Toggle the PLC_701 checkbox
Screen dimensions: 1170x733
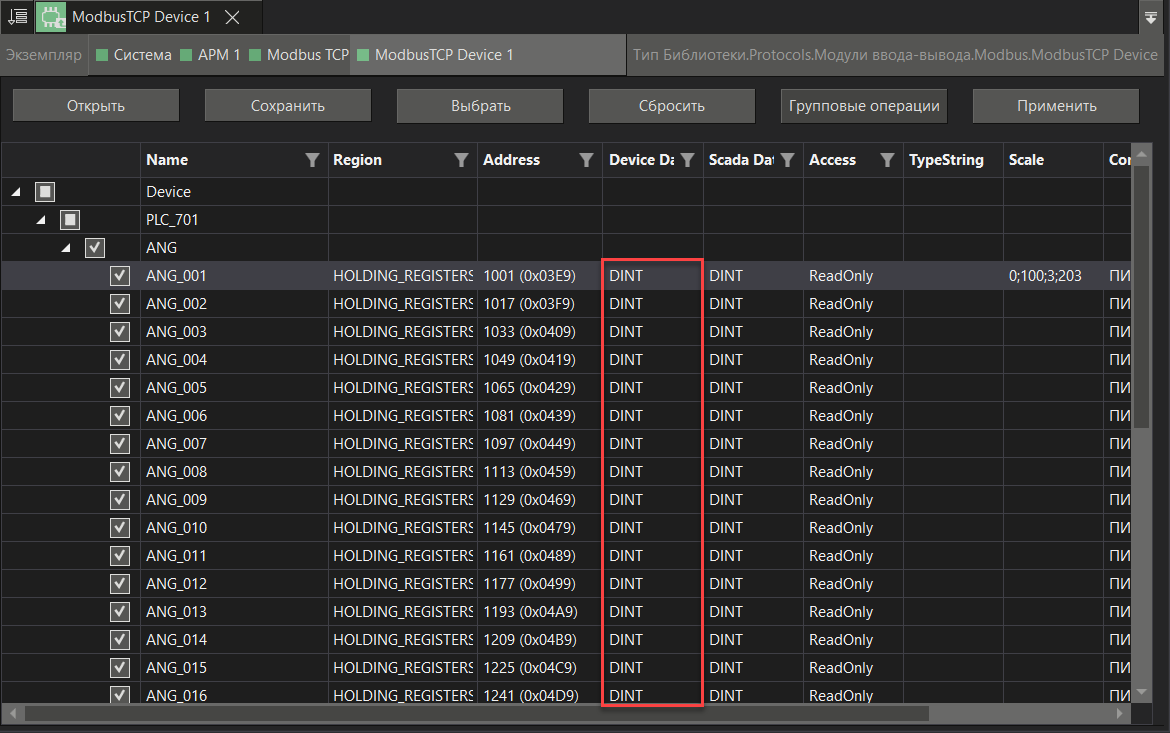click(69, 220)
